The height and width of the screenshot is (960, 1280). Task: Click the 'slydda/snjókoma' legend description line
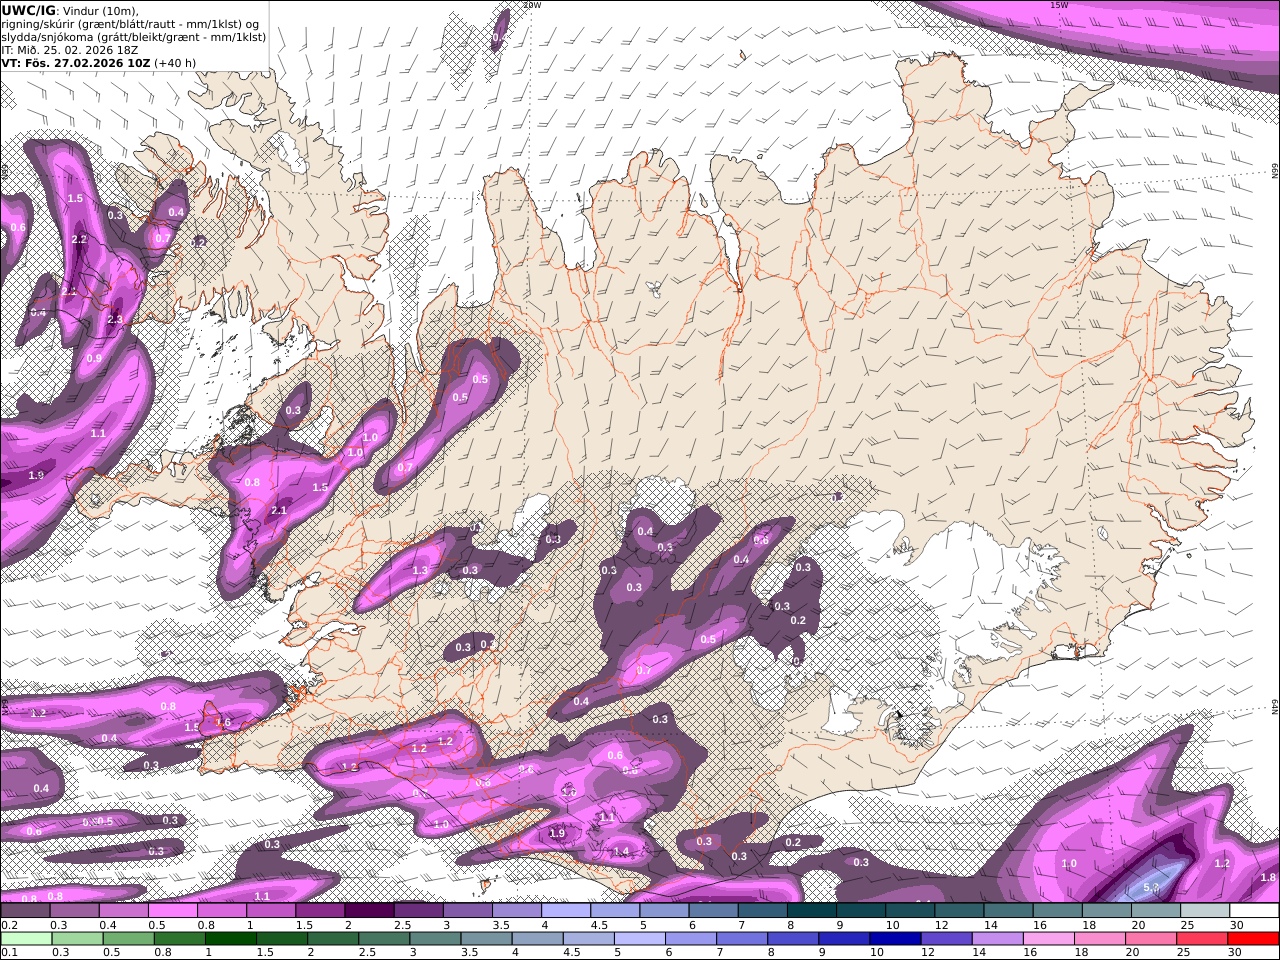pos(134,36)
